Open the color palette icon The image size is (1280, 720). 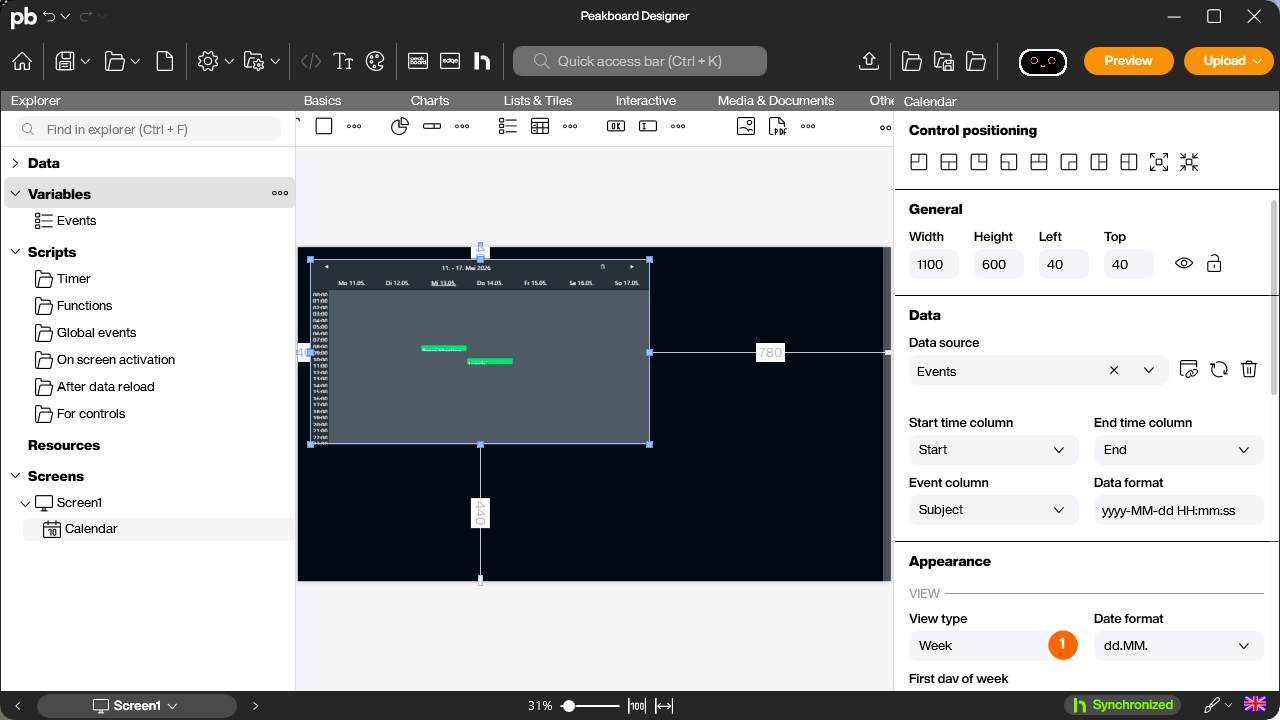[x=375, y=61]
